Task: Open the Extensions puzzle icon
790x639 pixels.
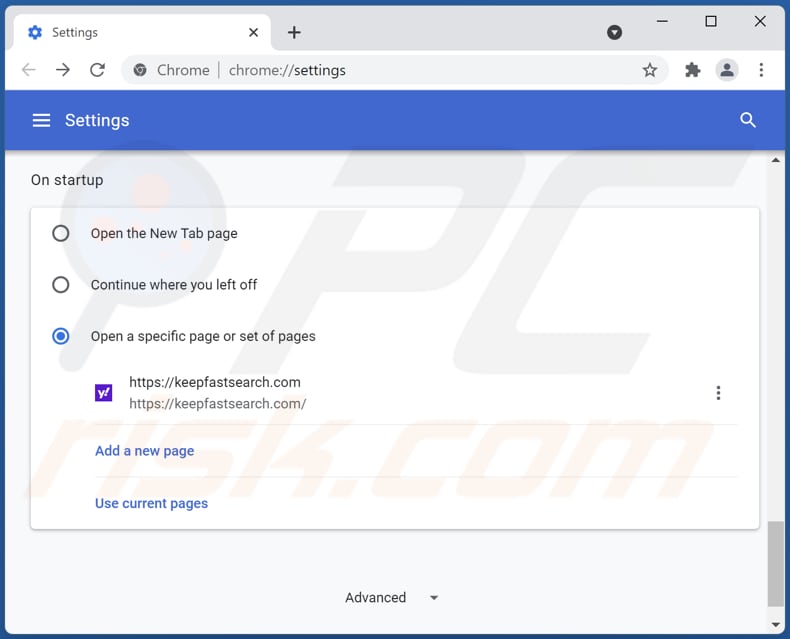Action: coord(692,70)
